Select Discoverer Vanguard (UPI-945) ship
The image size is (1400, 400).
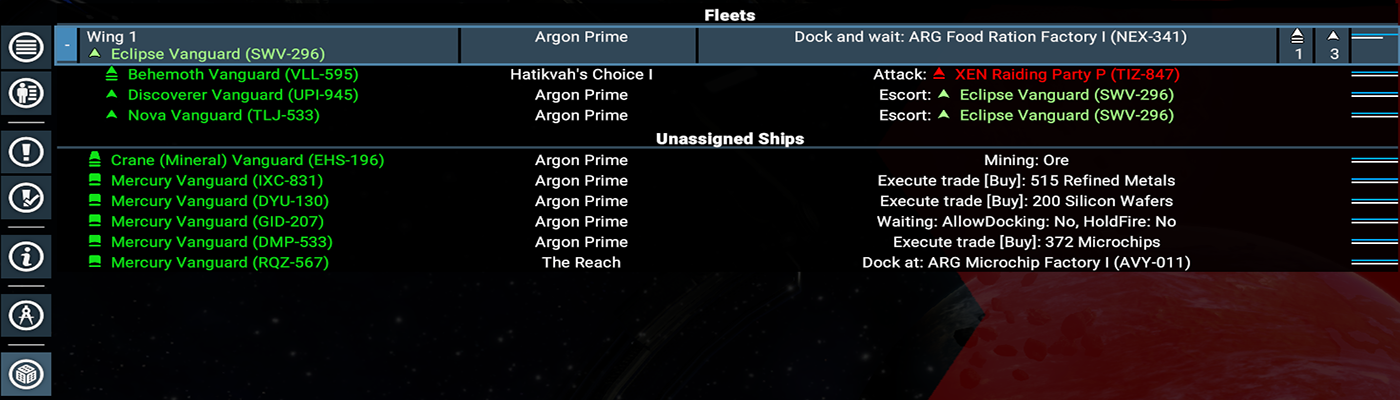click(x=242, y=95)
